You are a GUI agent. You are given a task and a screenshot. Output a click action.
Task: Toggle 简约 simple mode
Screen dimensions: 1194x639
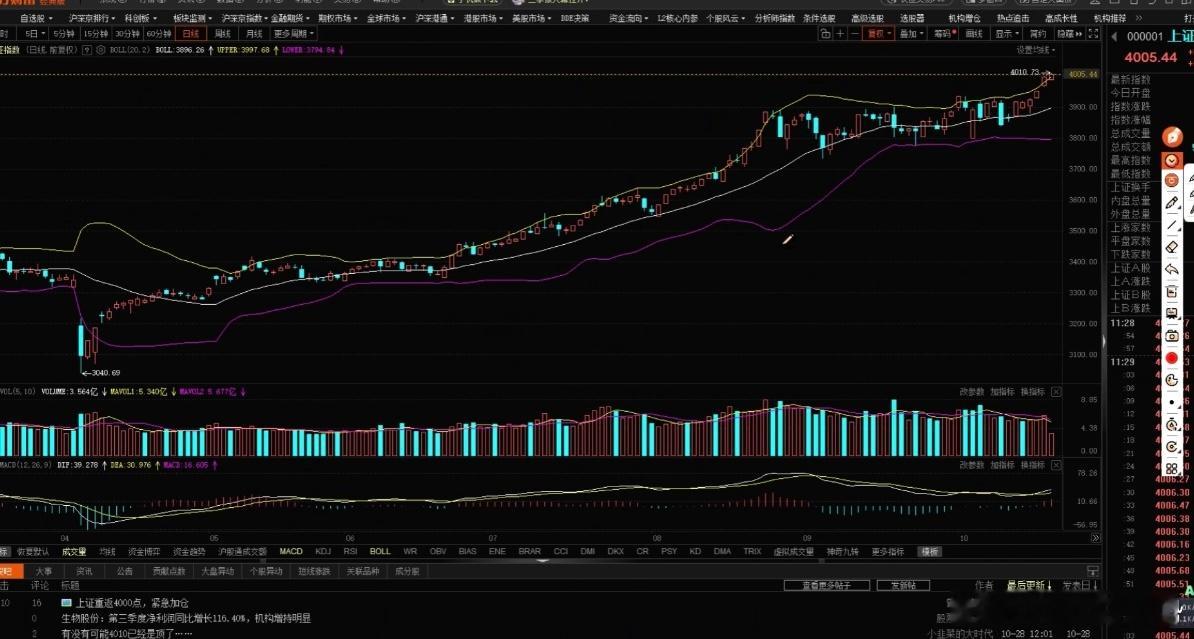1037,34
